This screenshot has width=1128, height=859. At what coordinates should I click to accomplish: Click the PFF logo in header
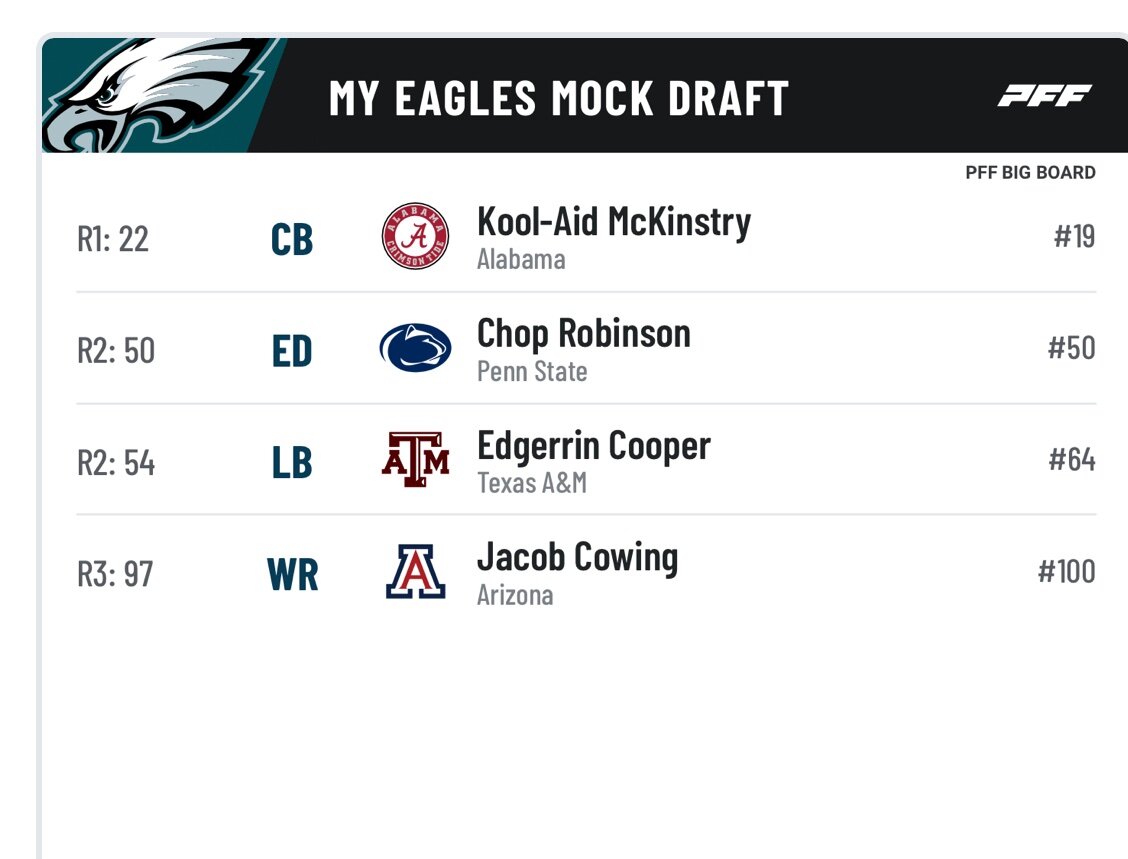tap(1044, 97)
